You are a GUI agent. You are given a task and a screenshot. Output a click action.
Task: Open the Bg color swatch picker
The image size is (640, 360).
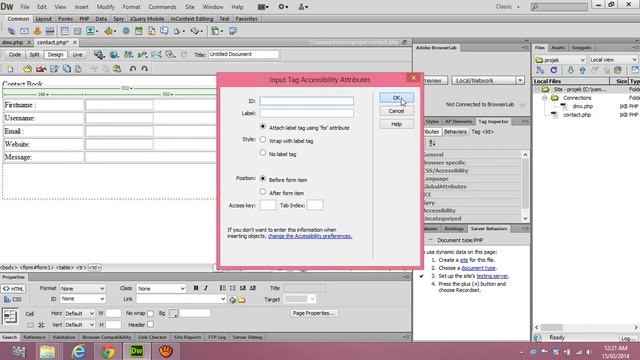coord(173,313)
